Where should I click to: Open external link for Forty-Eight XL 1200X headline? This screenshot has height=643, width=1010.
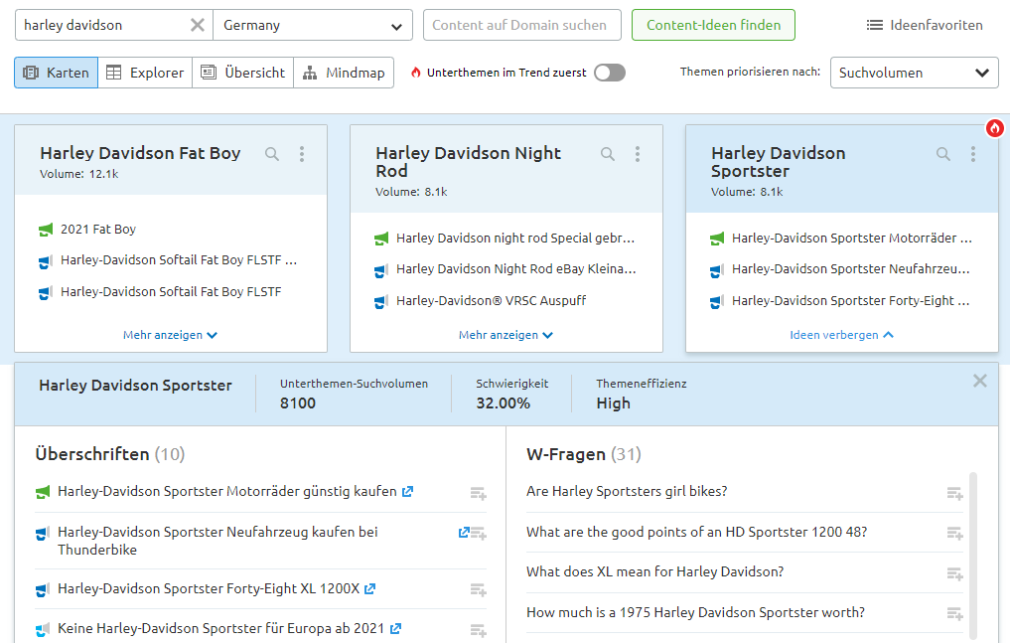pos(370,590)
